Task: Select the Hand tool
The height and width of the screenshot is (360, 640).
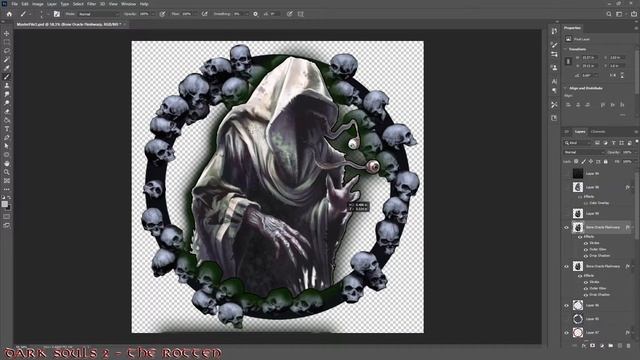Action: click(x=7, y=163)
